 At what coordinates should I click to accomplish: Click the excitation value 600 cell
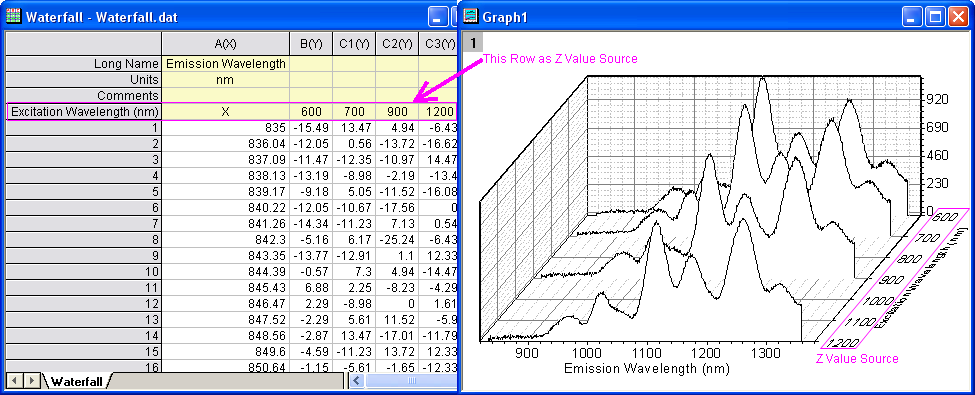tap(311, 111)
